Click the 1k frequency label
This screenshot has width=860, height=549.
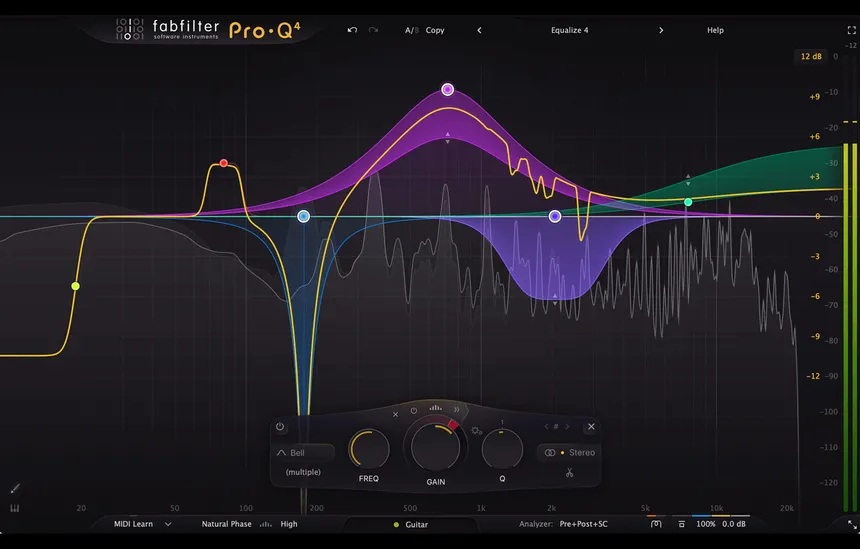click(481, 508)
